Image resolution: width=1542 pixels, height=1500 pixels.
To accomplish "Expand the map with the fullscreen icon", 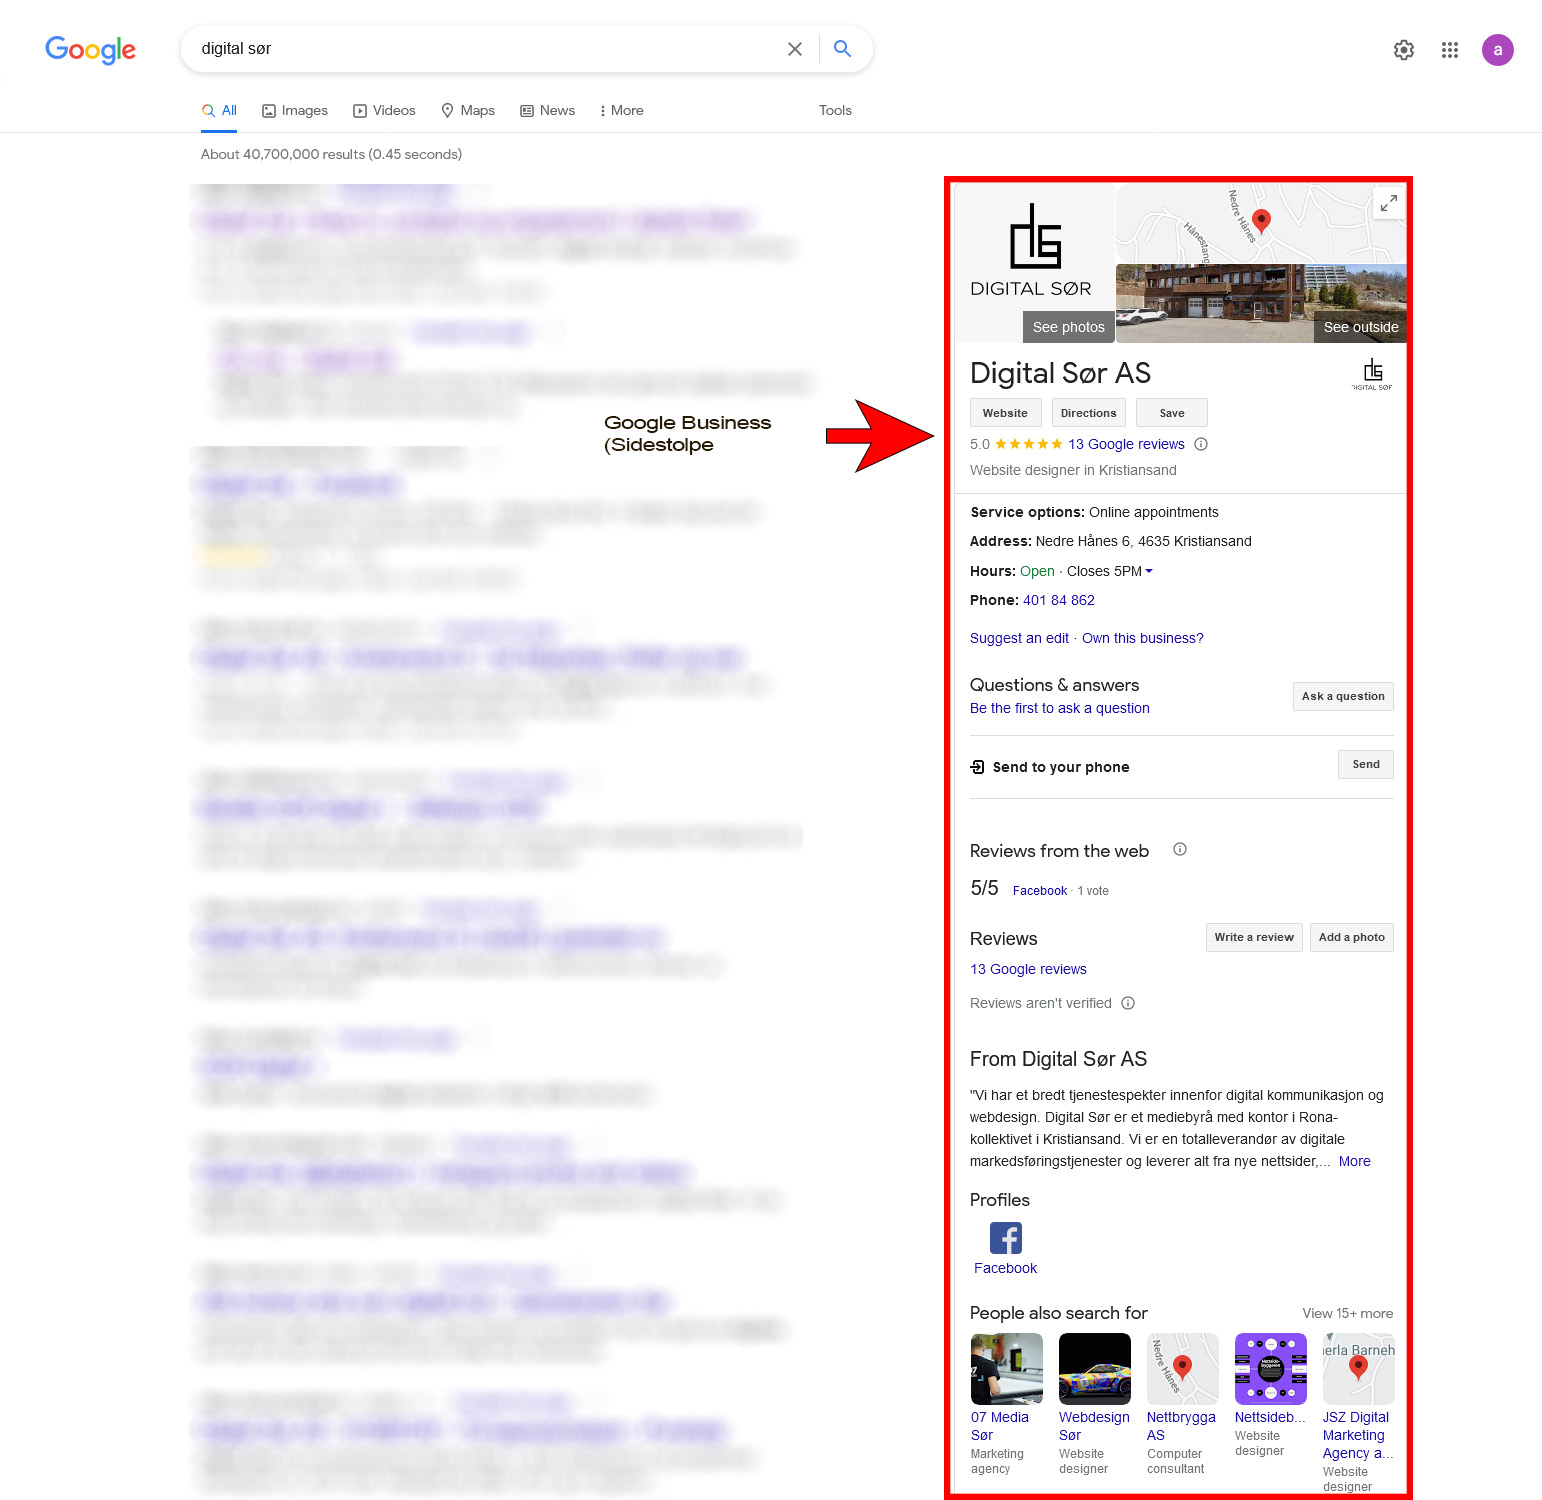I will [x=1388, y=204].
